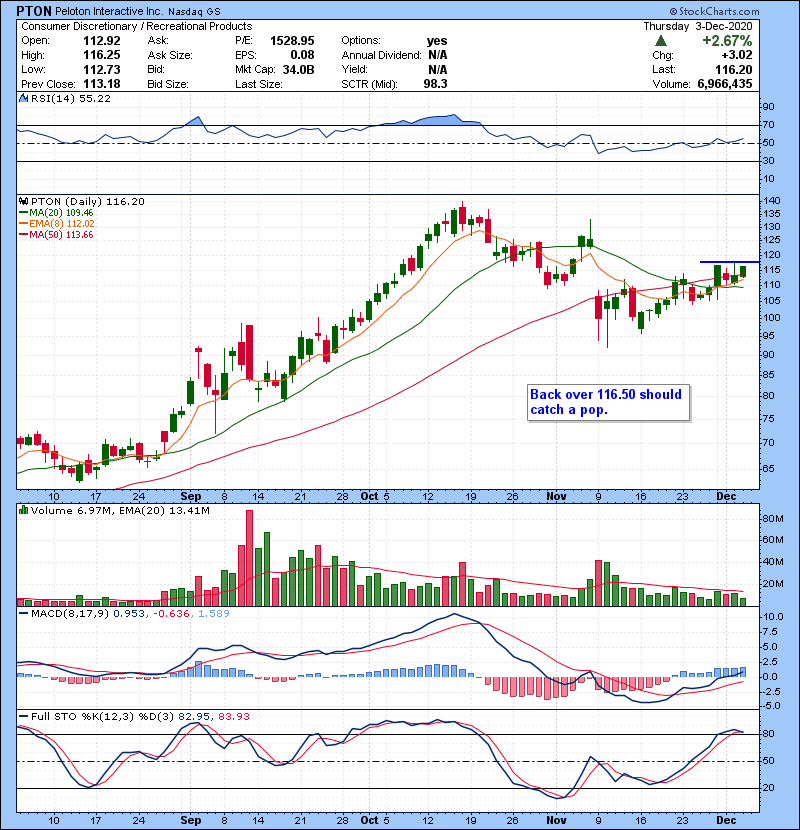Click the Chg value +3.02

click(737, 55)
